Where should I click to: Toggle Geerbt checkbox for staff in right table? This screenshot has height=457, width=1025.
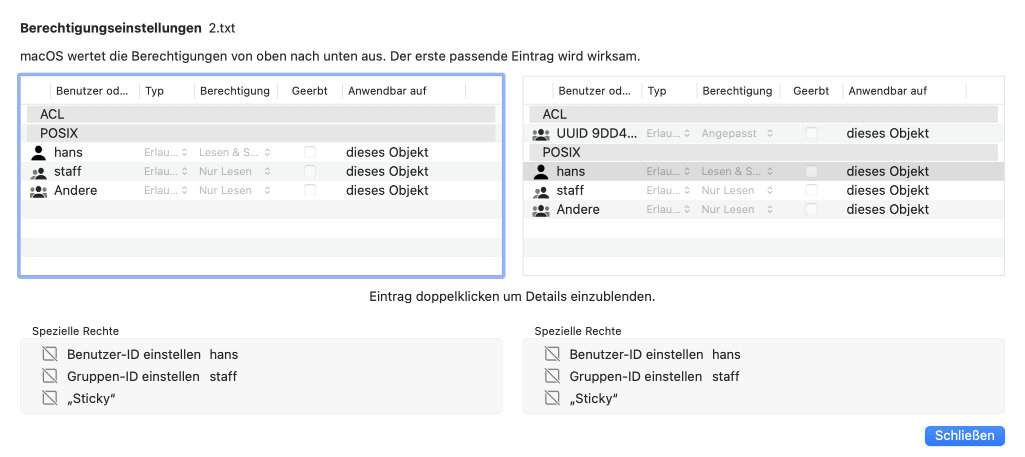811,190
